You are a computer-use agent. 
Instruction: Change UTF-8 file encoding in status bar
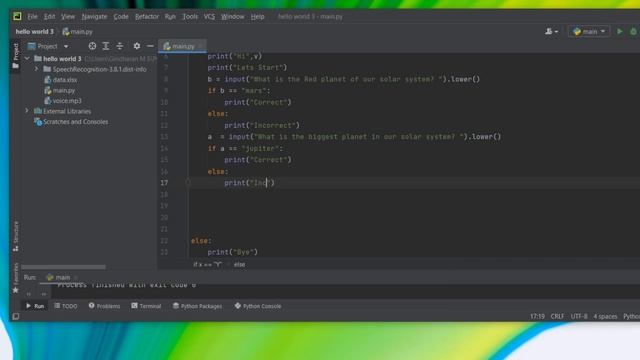pyautogui.click(x=579, y=316)
